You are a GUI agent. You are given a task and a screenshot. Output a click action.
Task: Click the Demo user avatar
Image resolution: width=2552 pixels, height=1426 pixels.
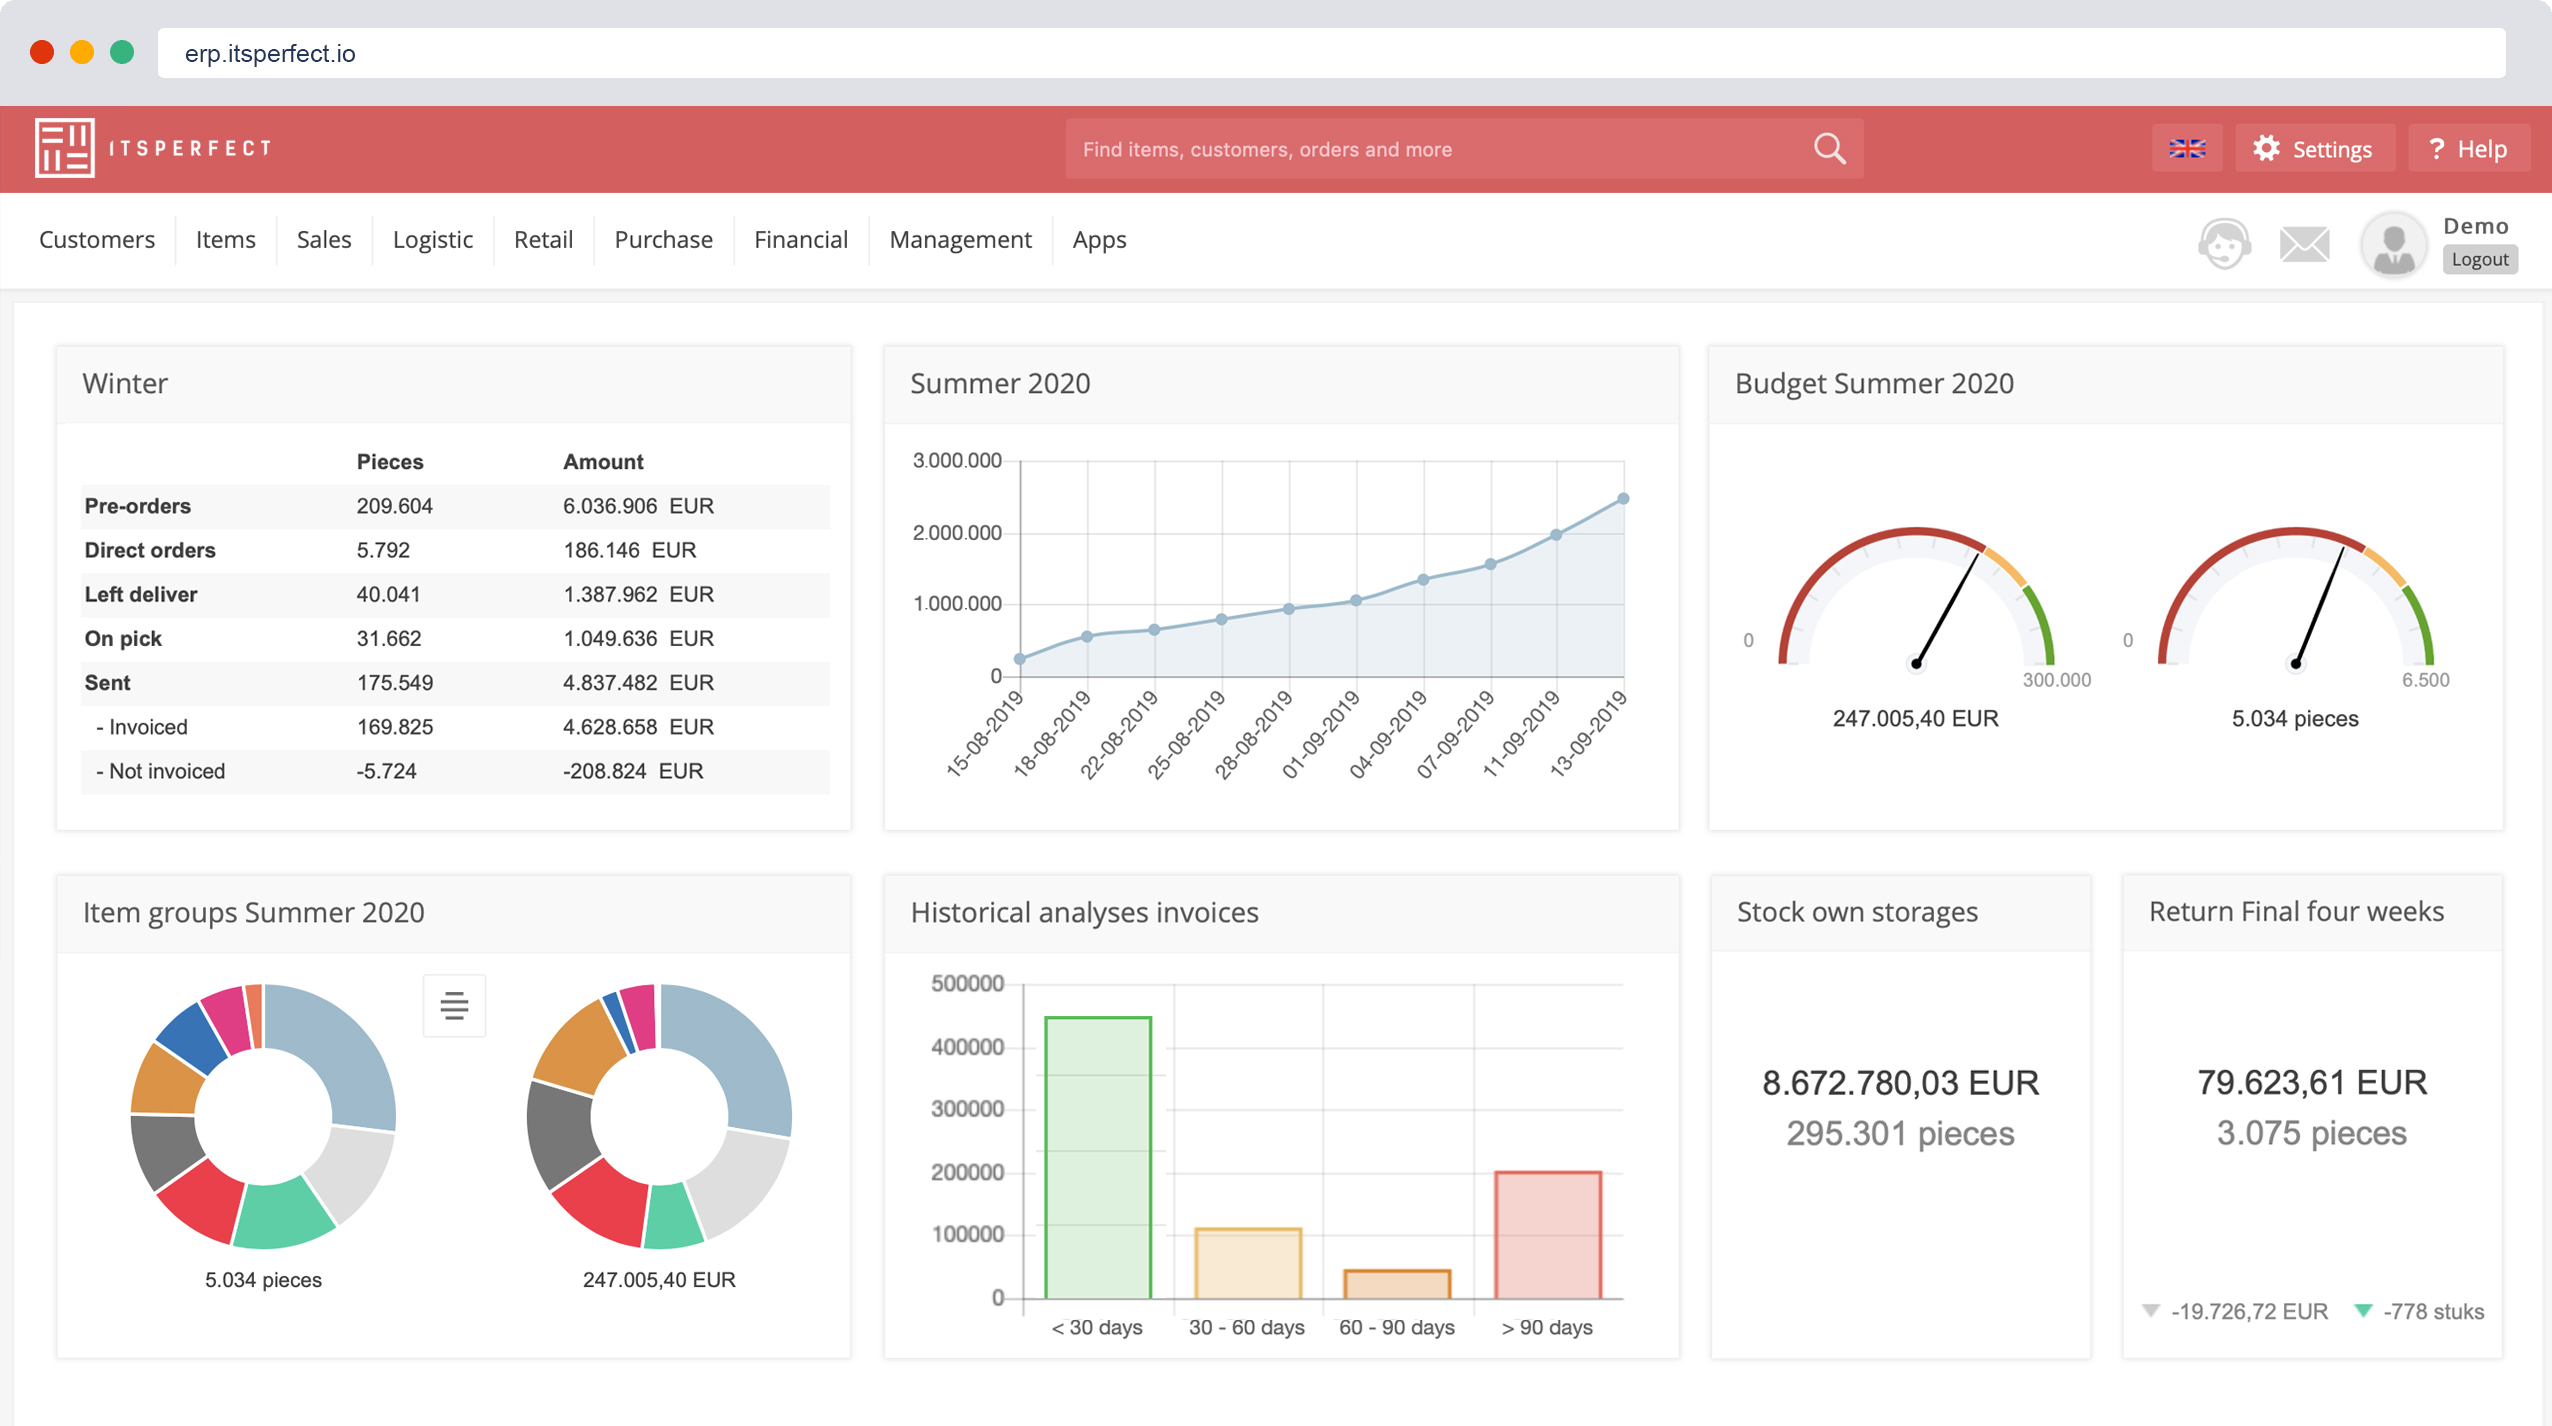tap(2392, 243)
